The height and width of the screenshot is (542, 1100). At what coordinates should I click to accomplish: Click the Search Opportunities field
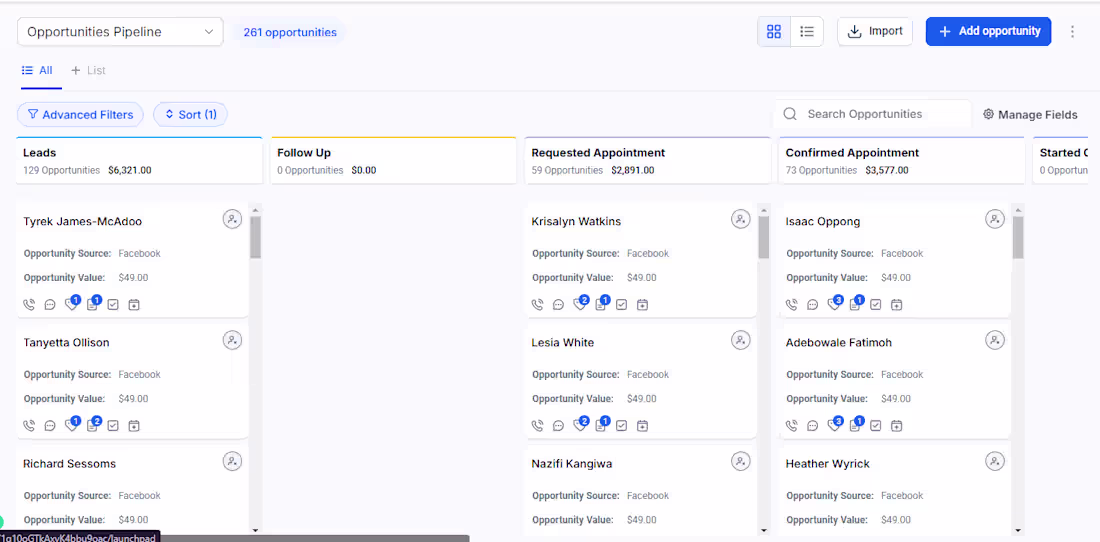point(880,114)
